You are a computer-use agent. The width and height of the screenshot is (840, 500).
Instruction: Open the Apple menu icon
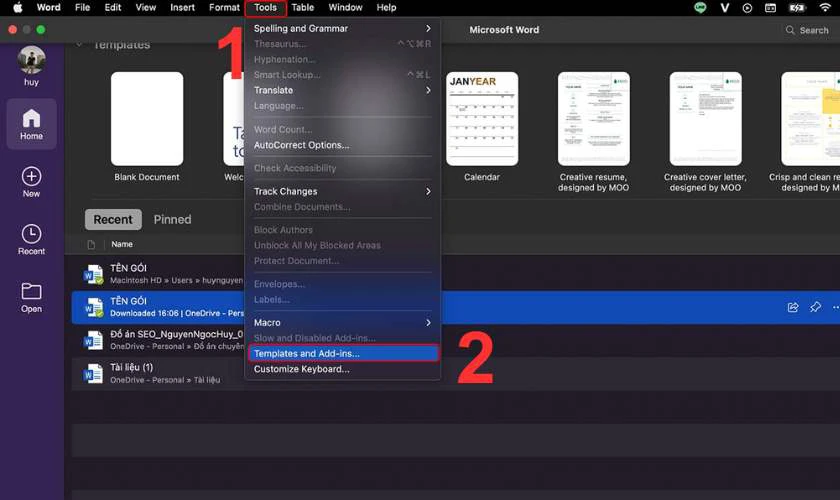(18, 8)
